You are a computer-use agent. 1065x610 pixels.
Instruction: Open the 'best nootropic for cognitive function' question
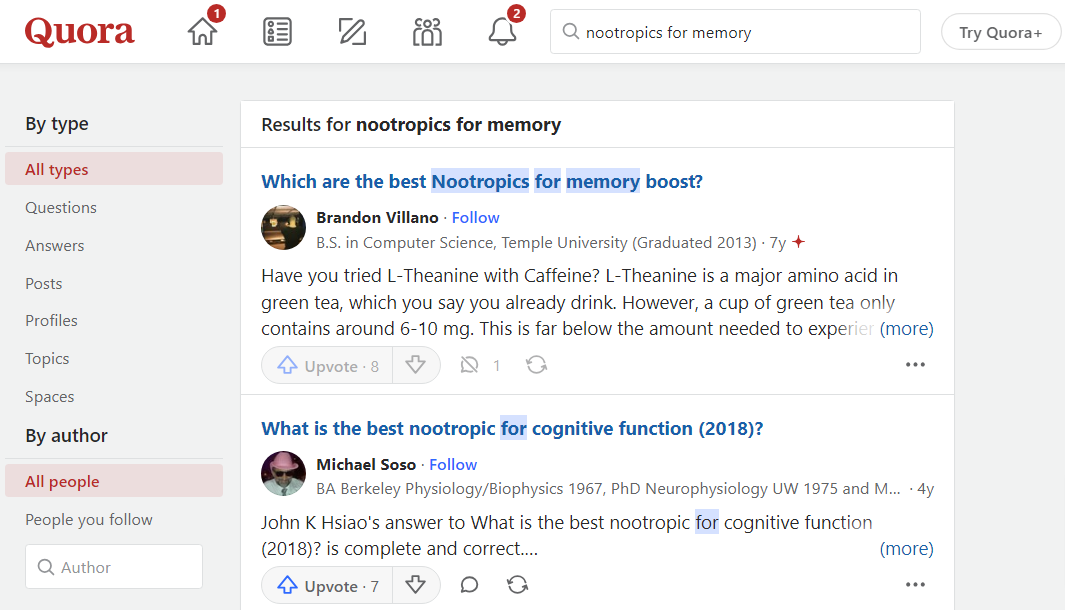512,429
